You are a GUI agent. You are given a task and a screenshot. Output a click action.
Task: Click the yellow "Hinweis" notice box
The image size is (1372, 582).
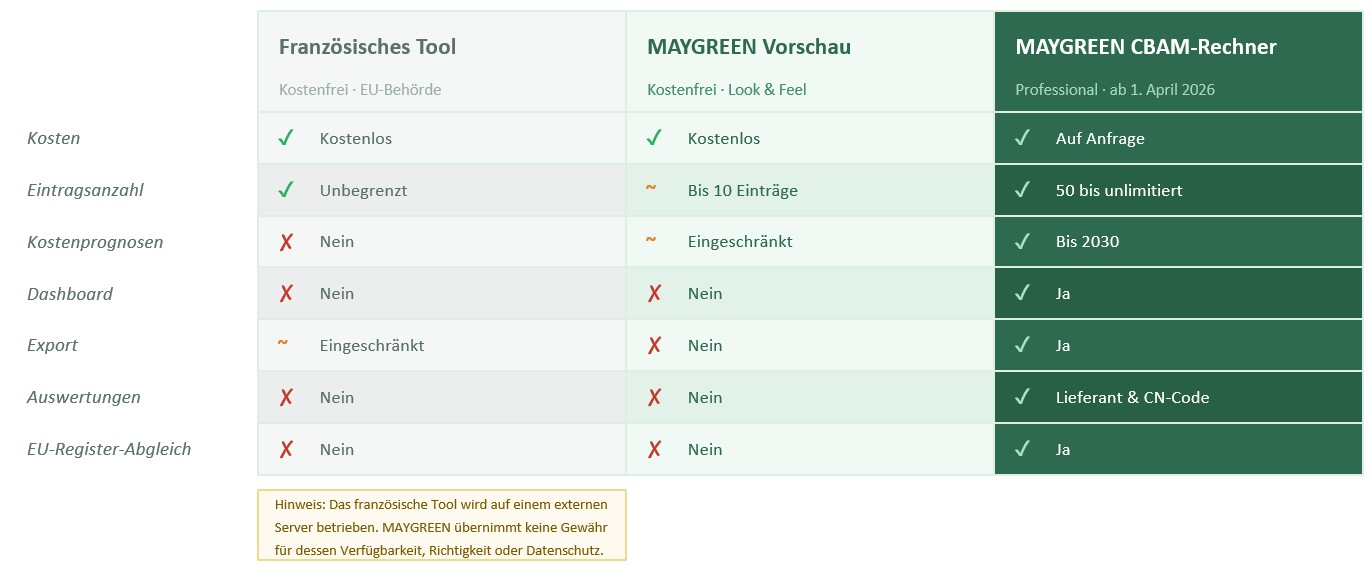click(x=441, y=525)
